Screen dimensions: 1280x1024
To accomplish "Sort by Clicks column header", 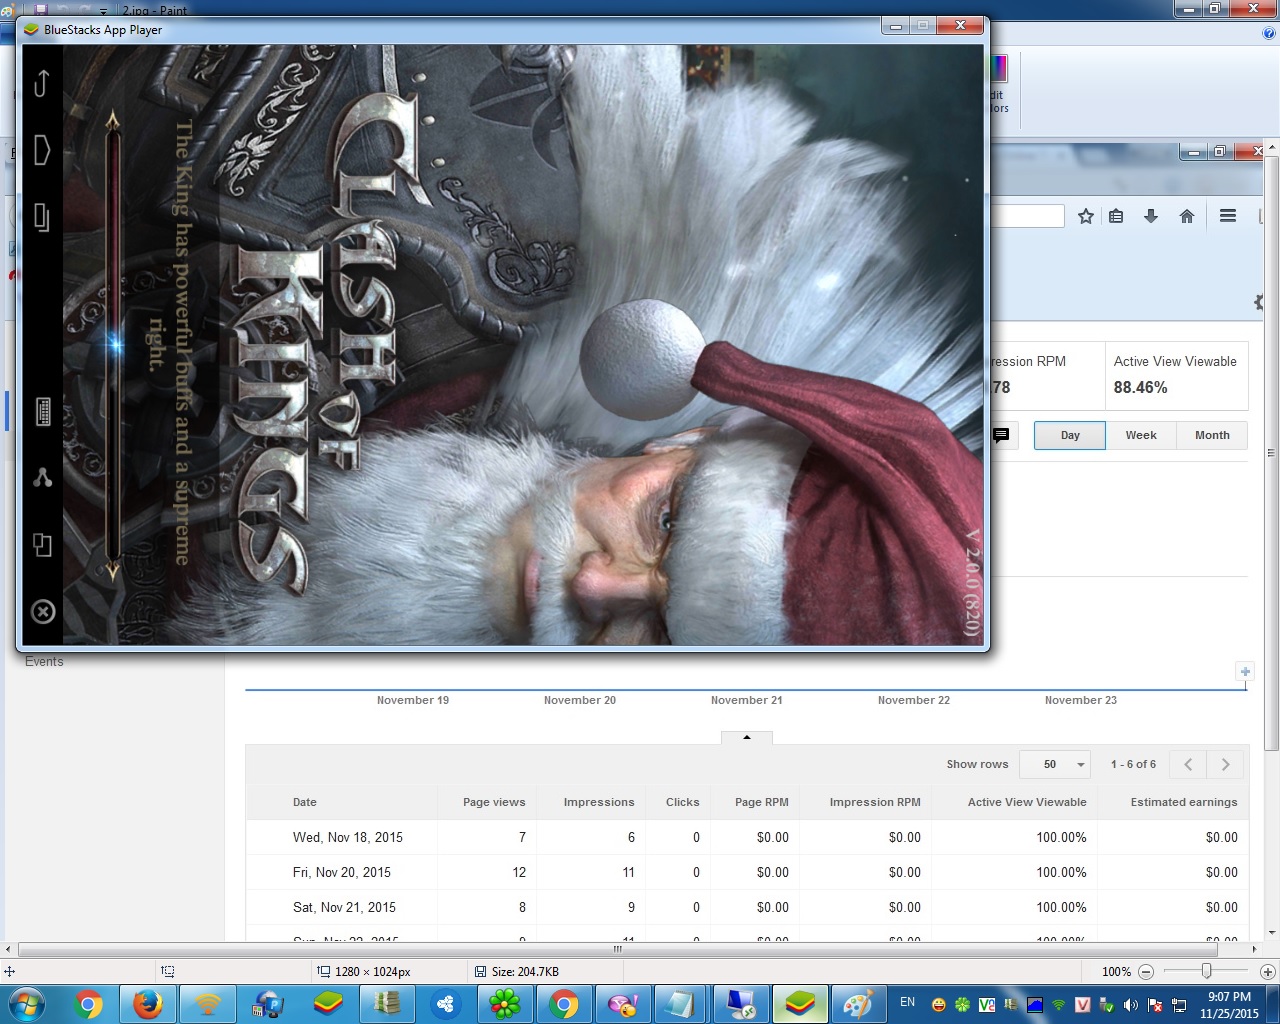I will 683,802.
